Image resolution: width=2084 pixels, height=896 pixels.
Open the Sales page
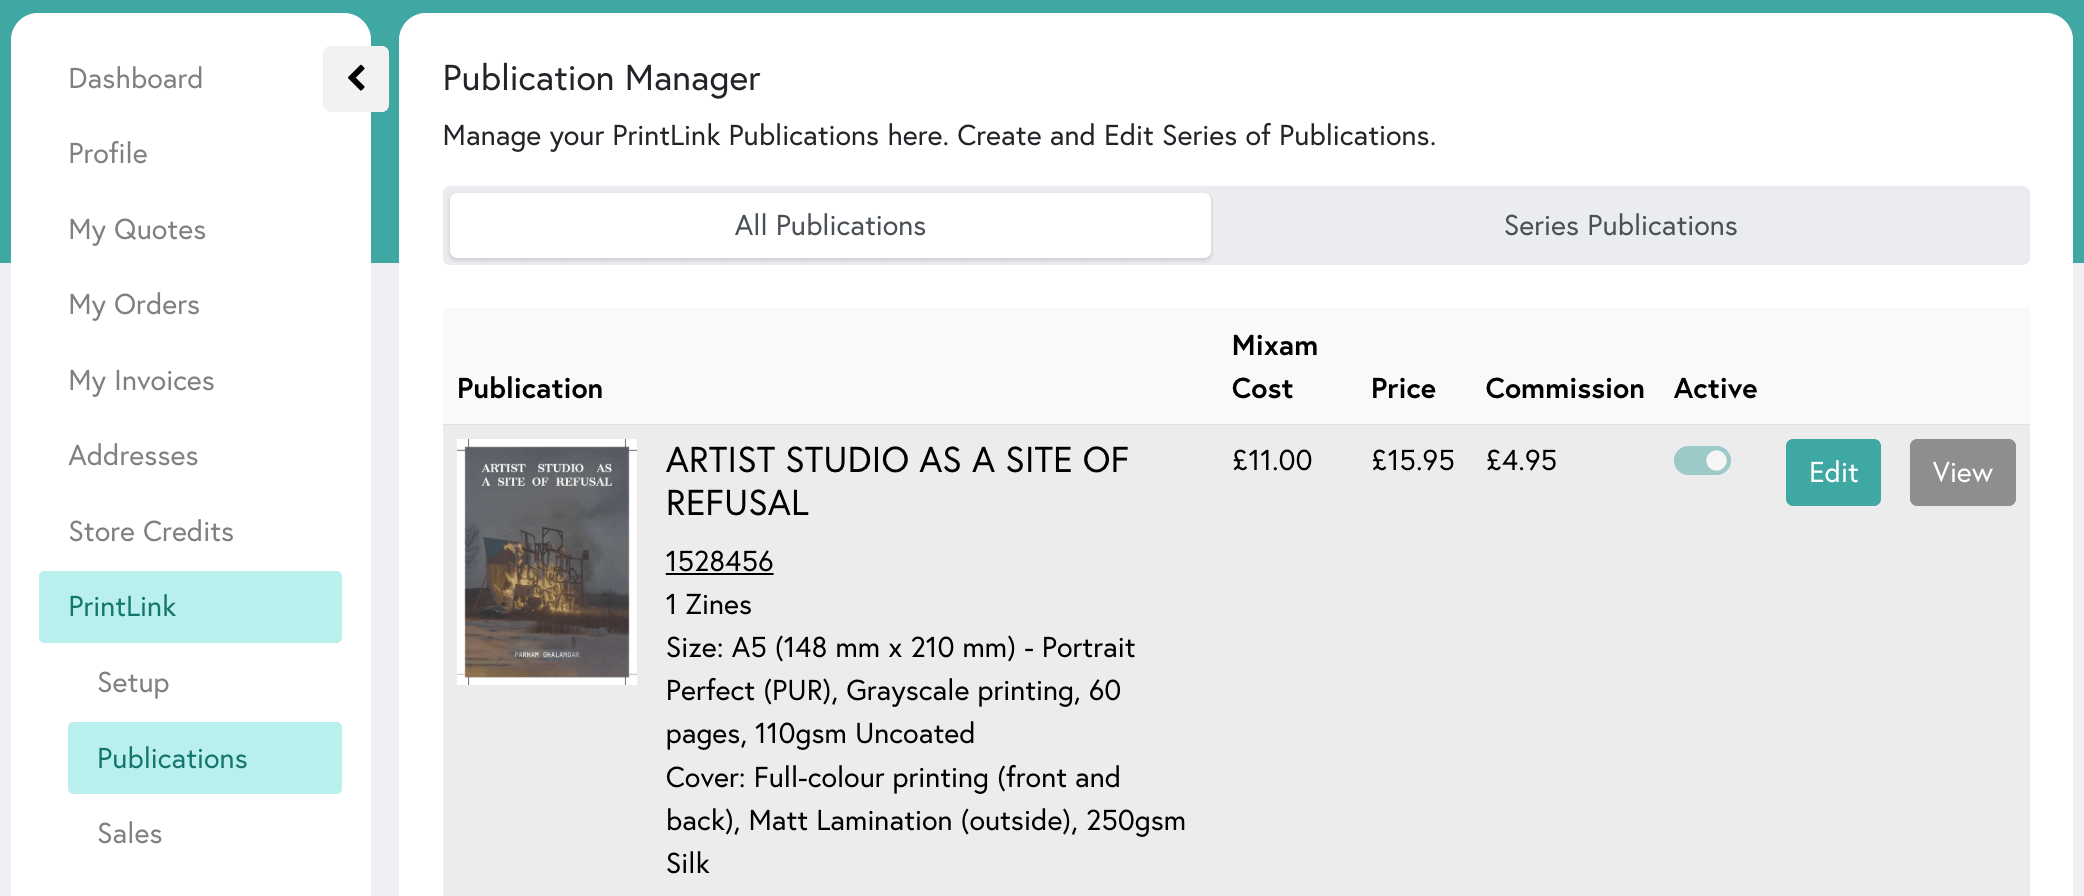pyautogui.click(x=129, y=833)
